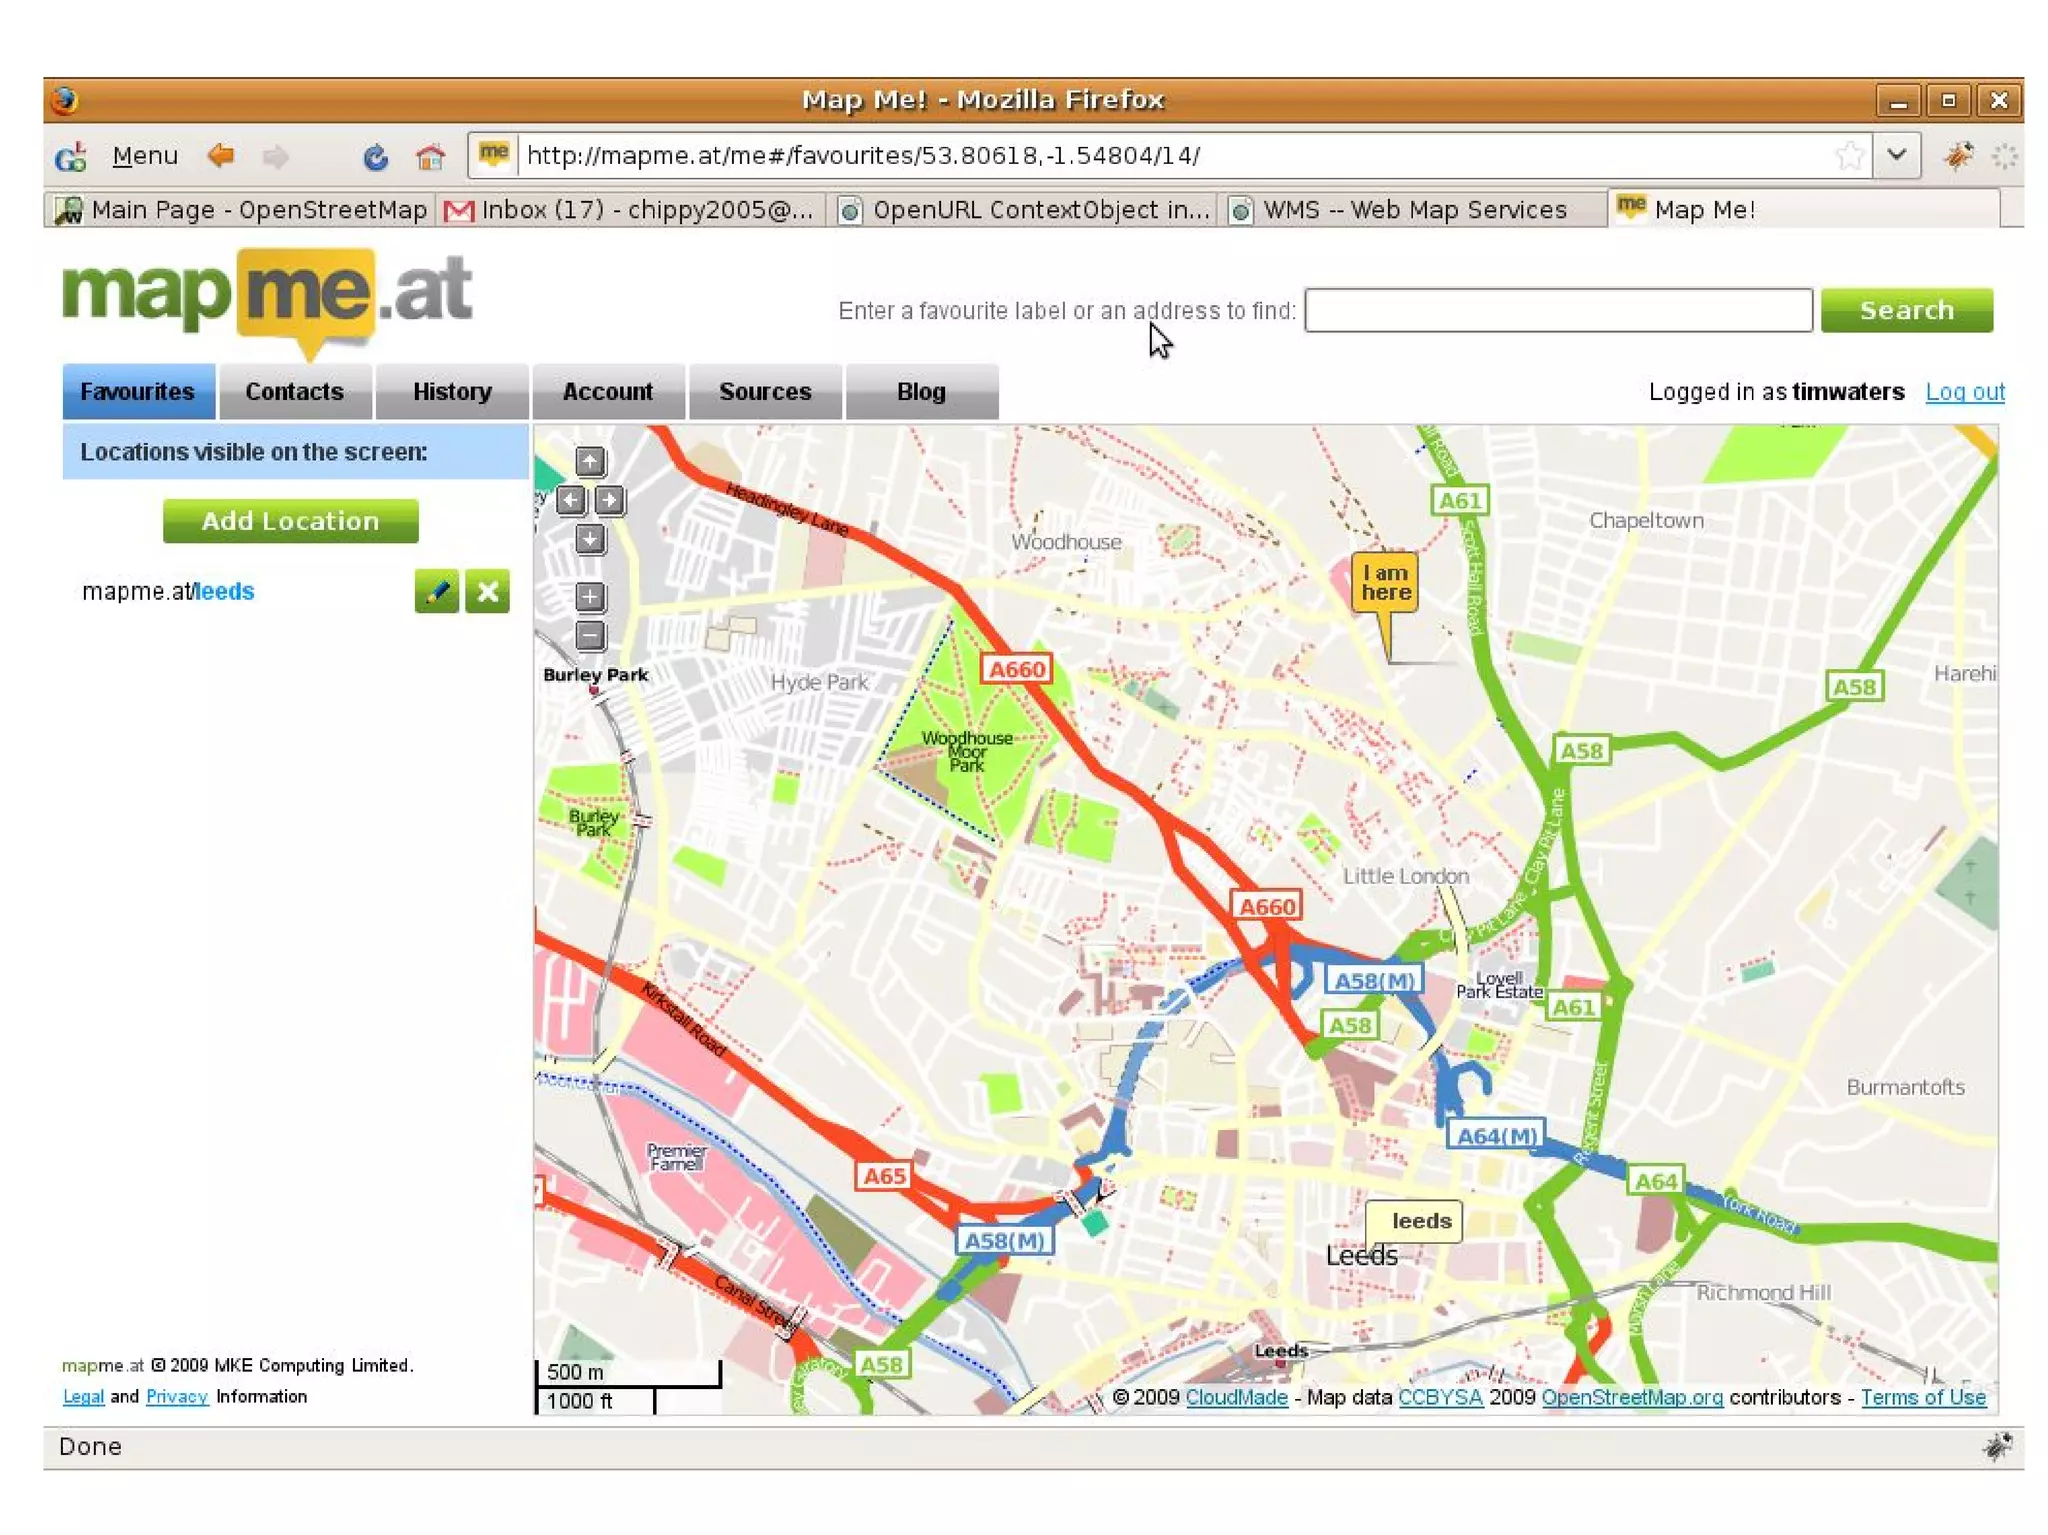Click the 'Little London' map label
This screenshot has height=1535, width=2048.
point(1406,876)
